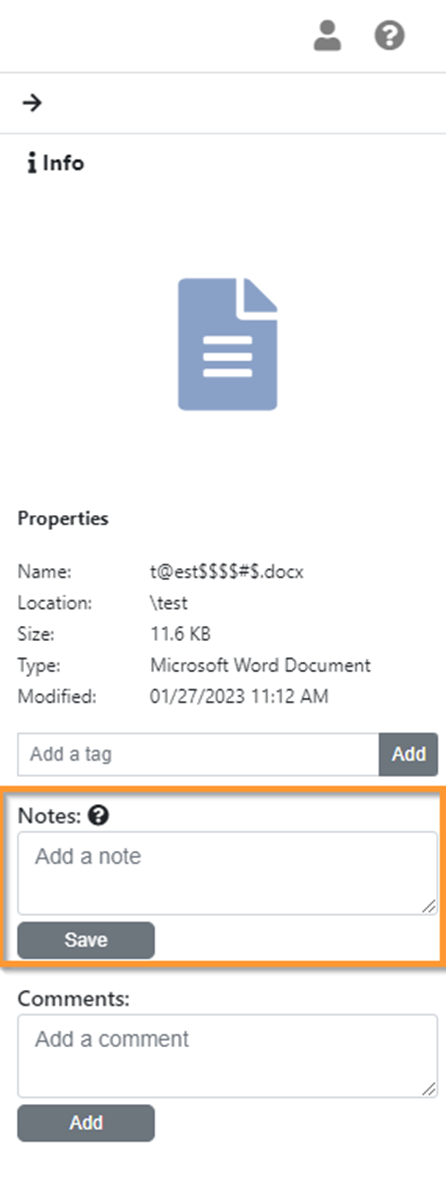
Task: Click the \test location value
Action: 169,603
